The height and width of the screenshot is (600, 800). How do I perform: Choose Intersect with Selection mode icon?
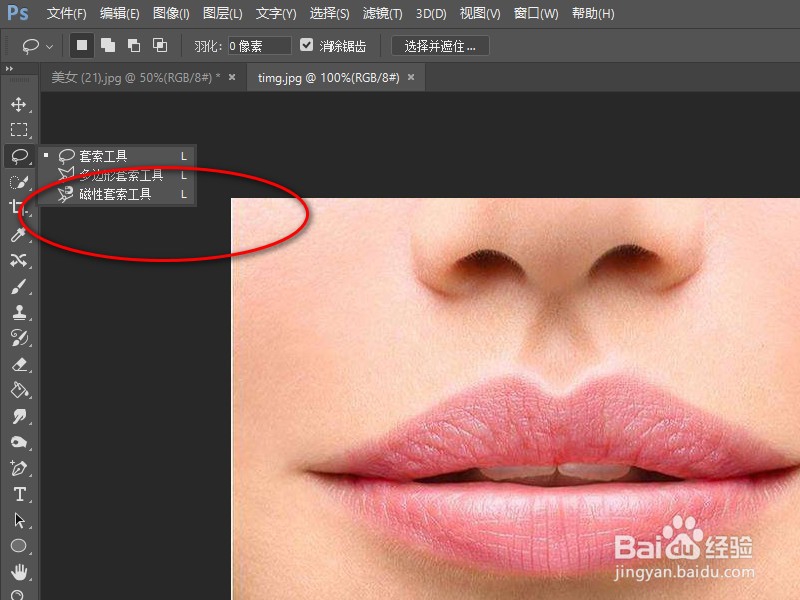click(160, 45)
